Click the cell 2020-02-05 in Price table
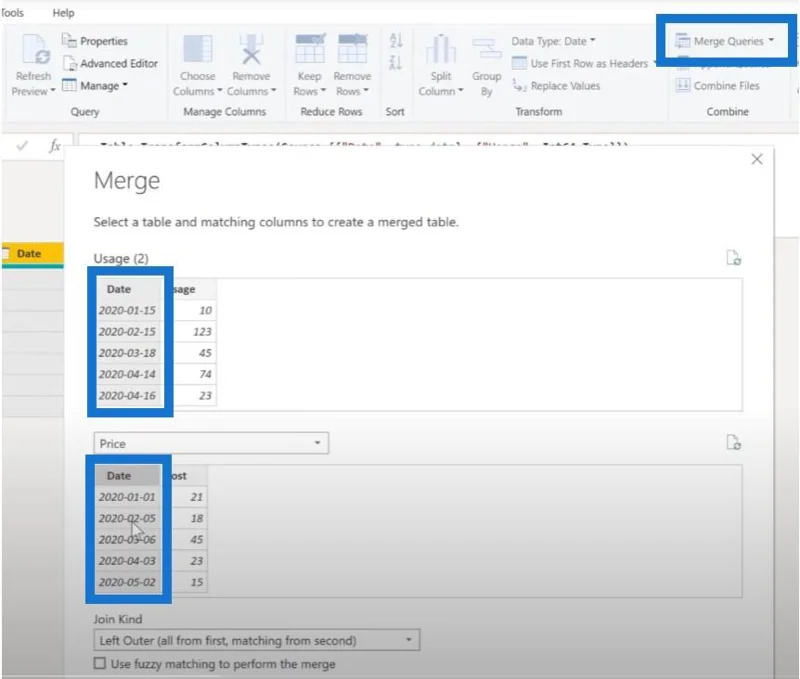This screenshot has height=679, width=800. pyautogui.click(x=128, y=518)
